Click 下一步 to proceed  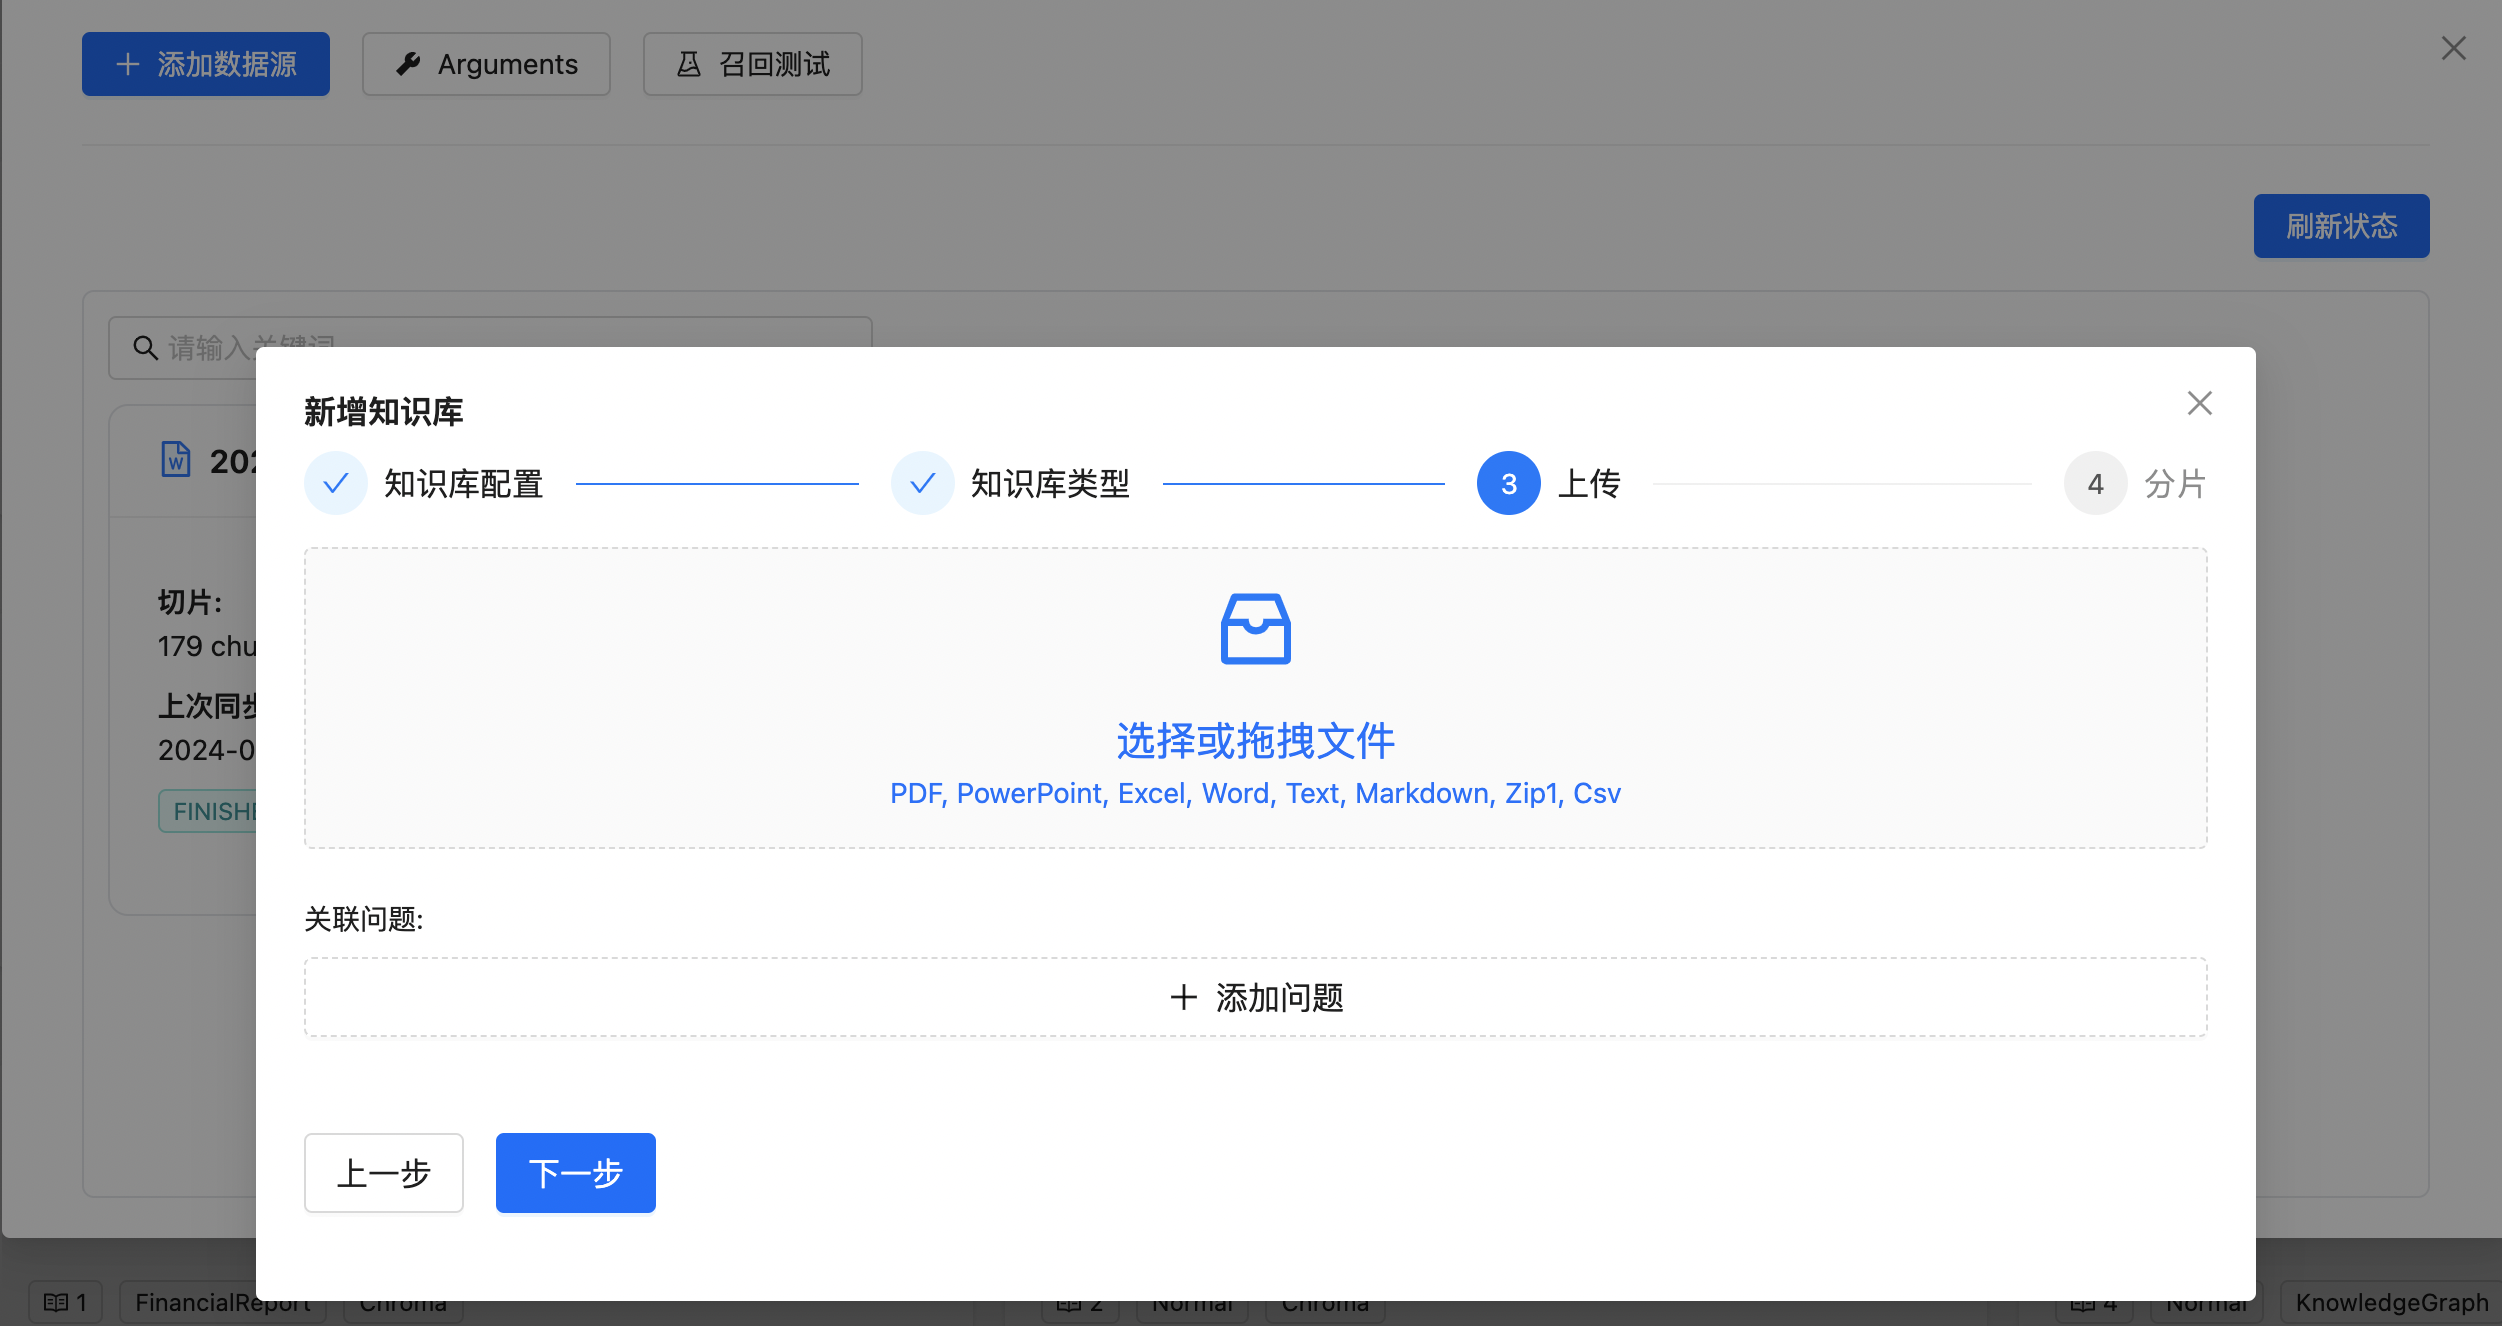click(575, 1172)
